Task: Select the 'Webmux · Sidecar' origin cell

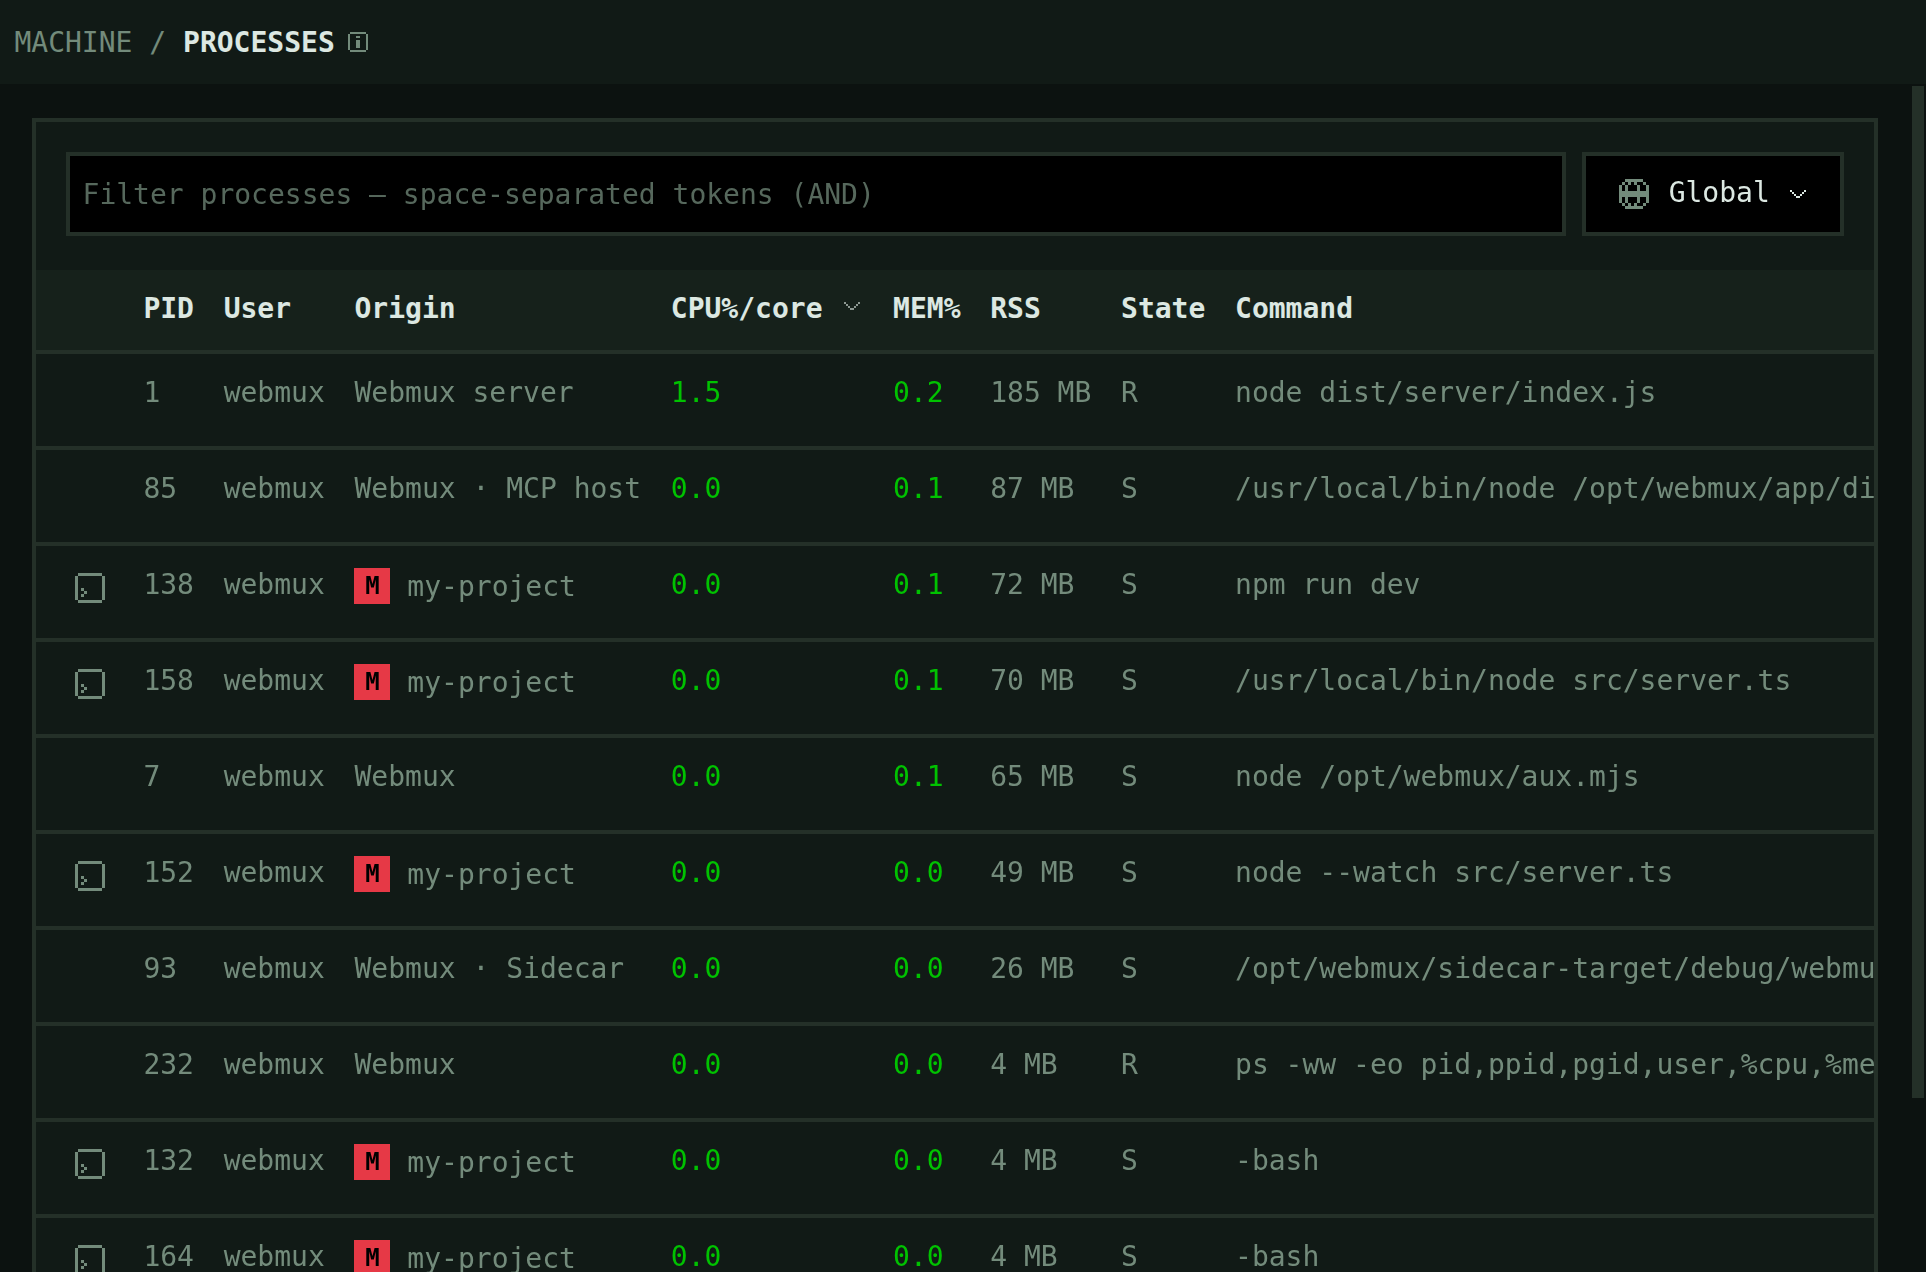Action: [489, 968]
